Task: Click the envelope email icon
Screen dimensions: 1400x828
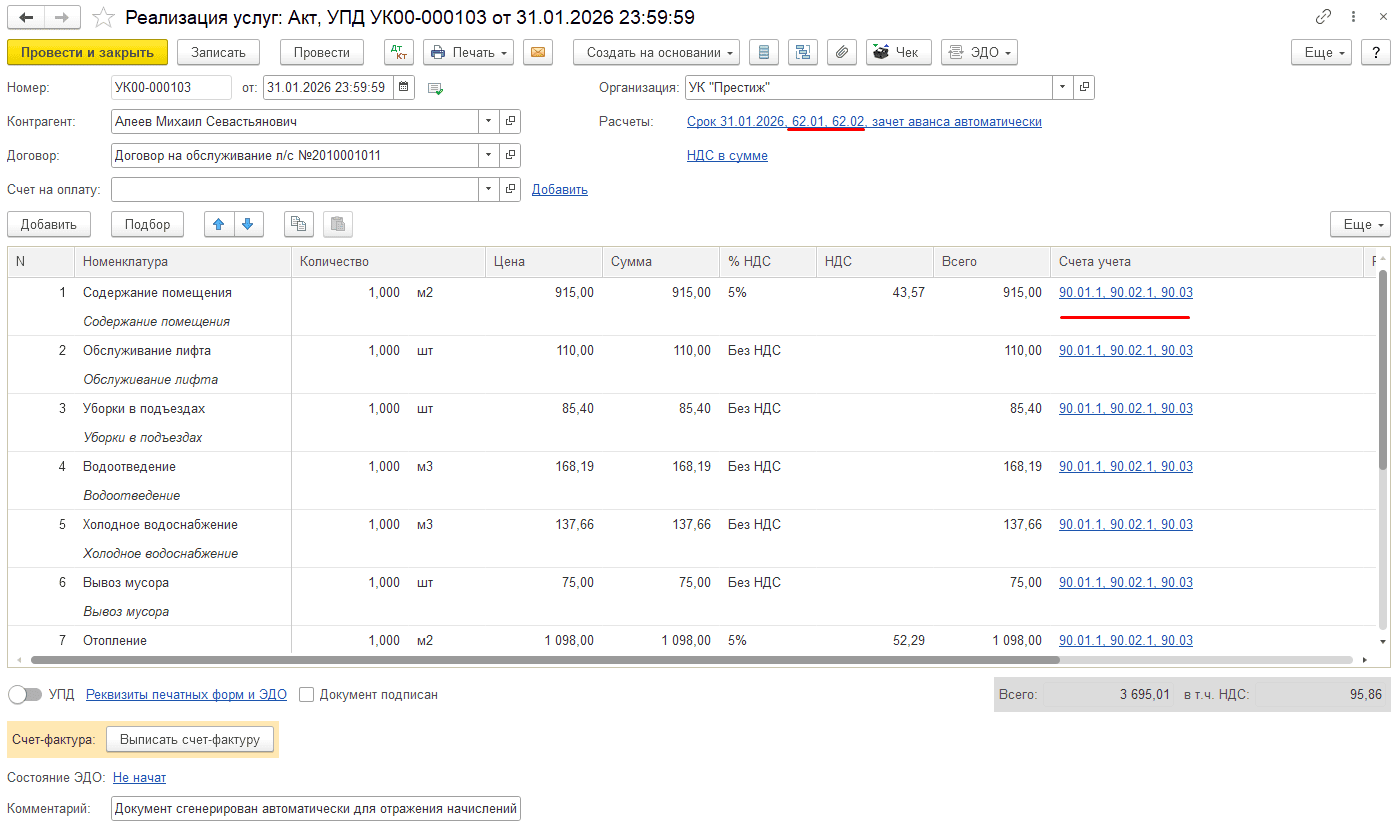Action: pos(539,53)
